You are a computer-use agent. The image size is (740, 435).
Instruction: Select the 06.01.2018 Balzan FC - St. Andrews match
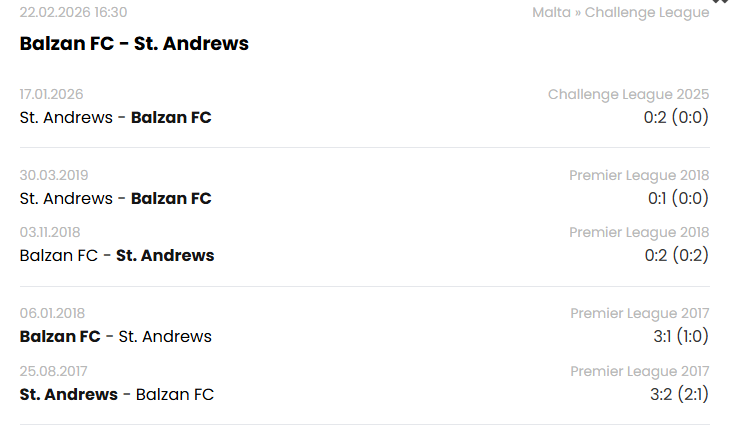click(x=115, y=336)
